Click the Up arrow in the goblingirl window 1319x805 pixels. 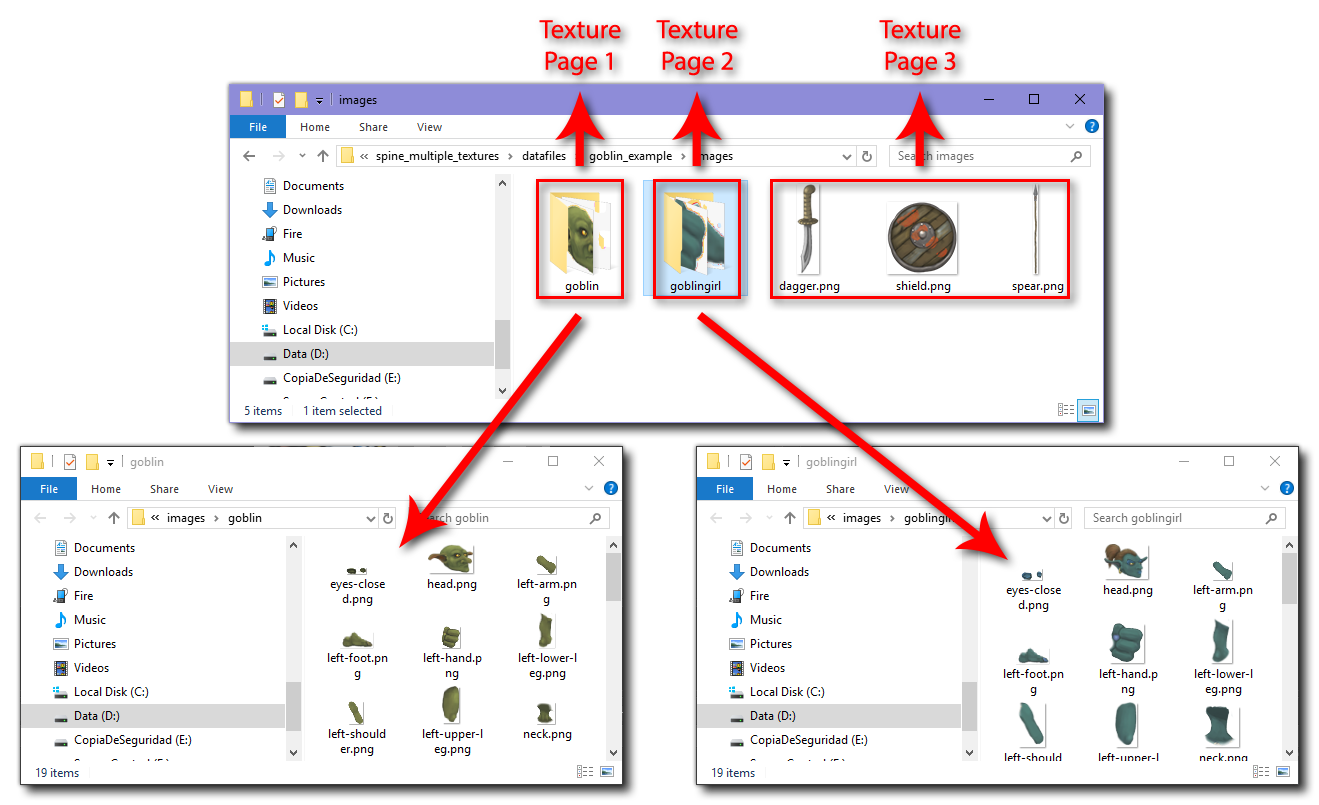point(790,518)
